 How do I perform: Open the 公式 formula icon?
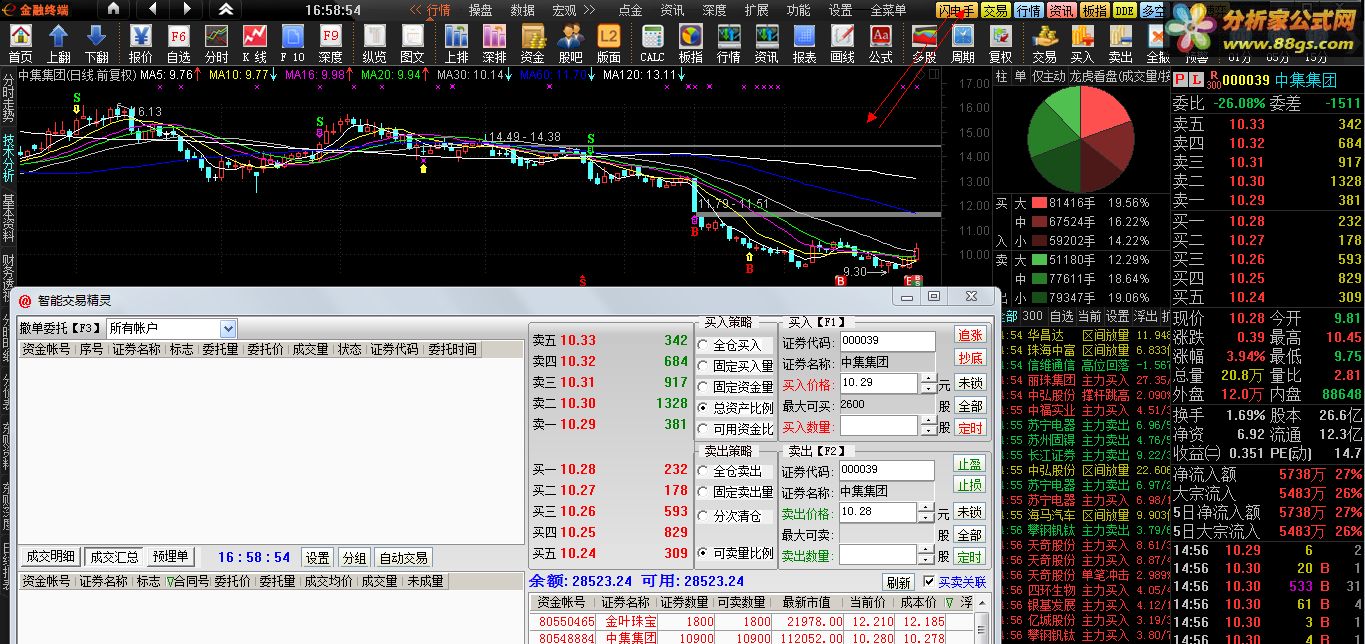click(880, 45)
